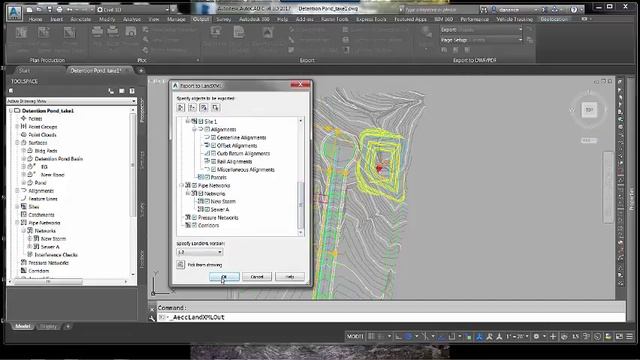Click the ortho mode icon in status bar
640x360 pixels.
point(398,336)
